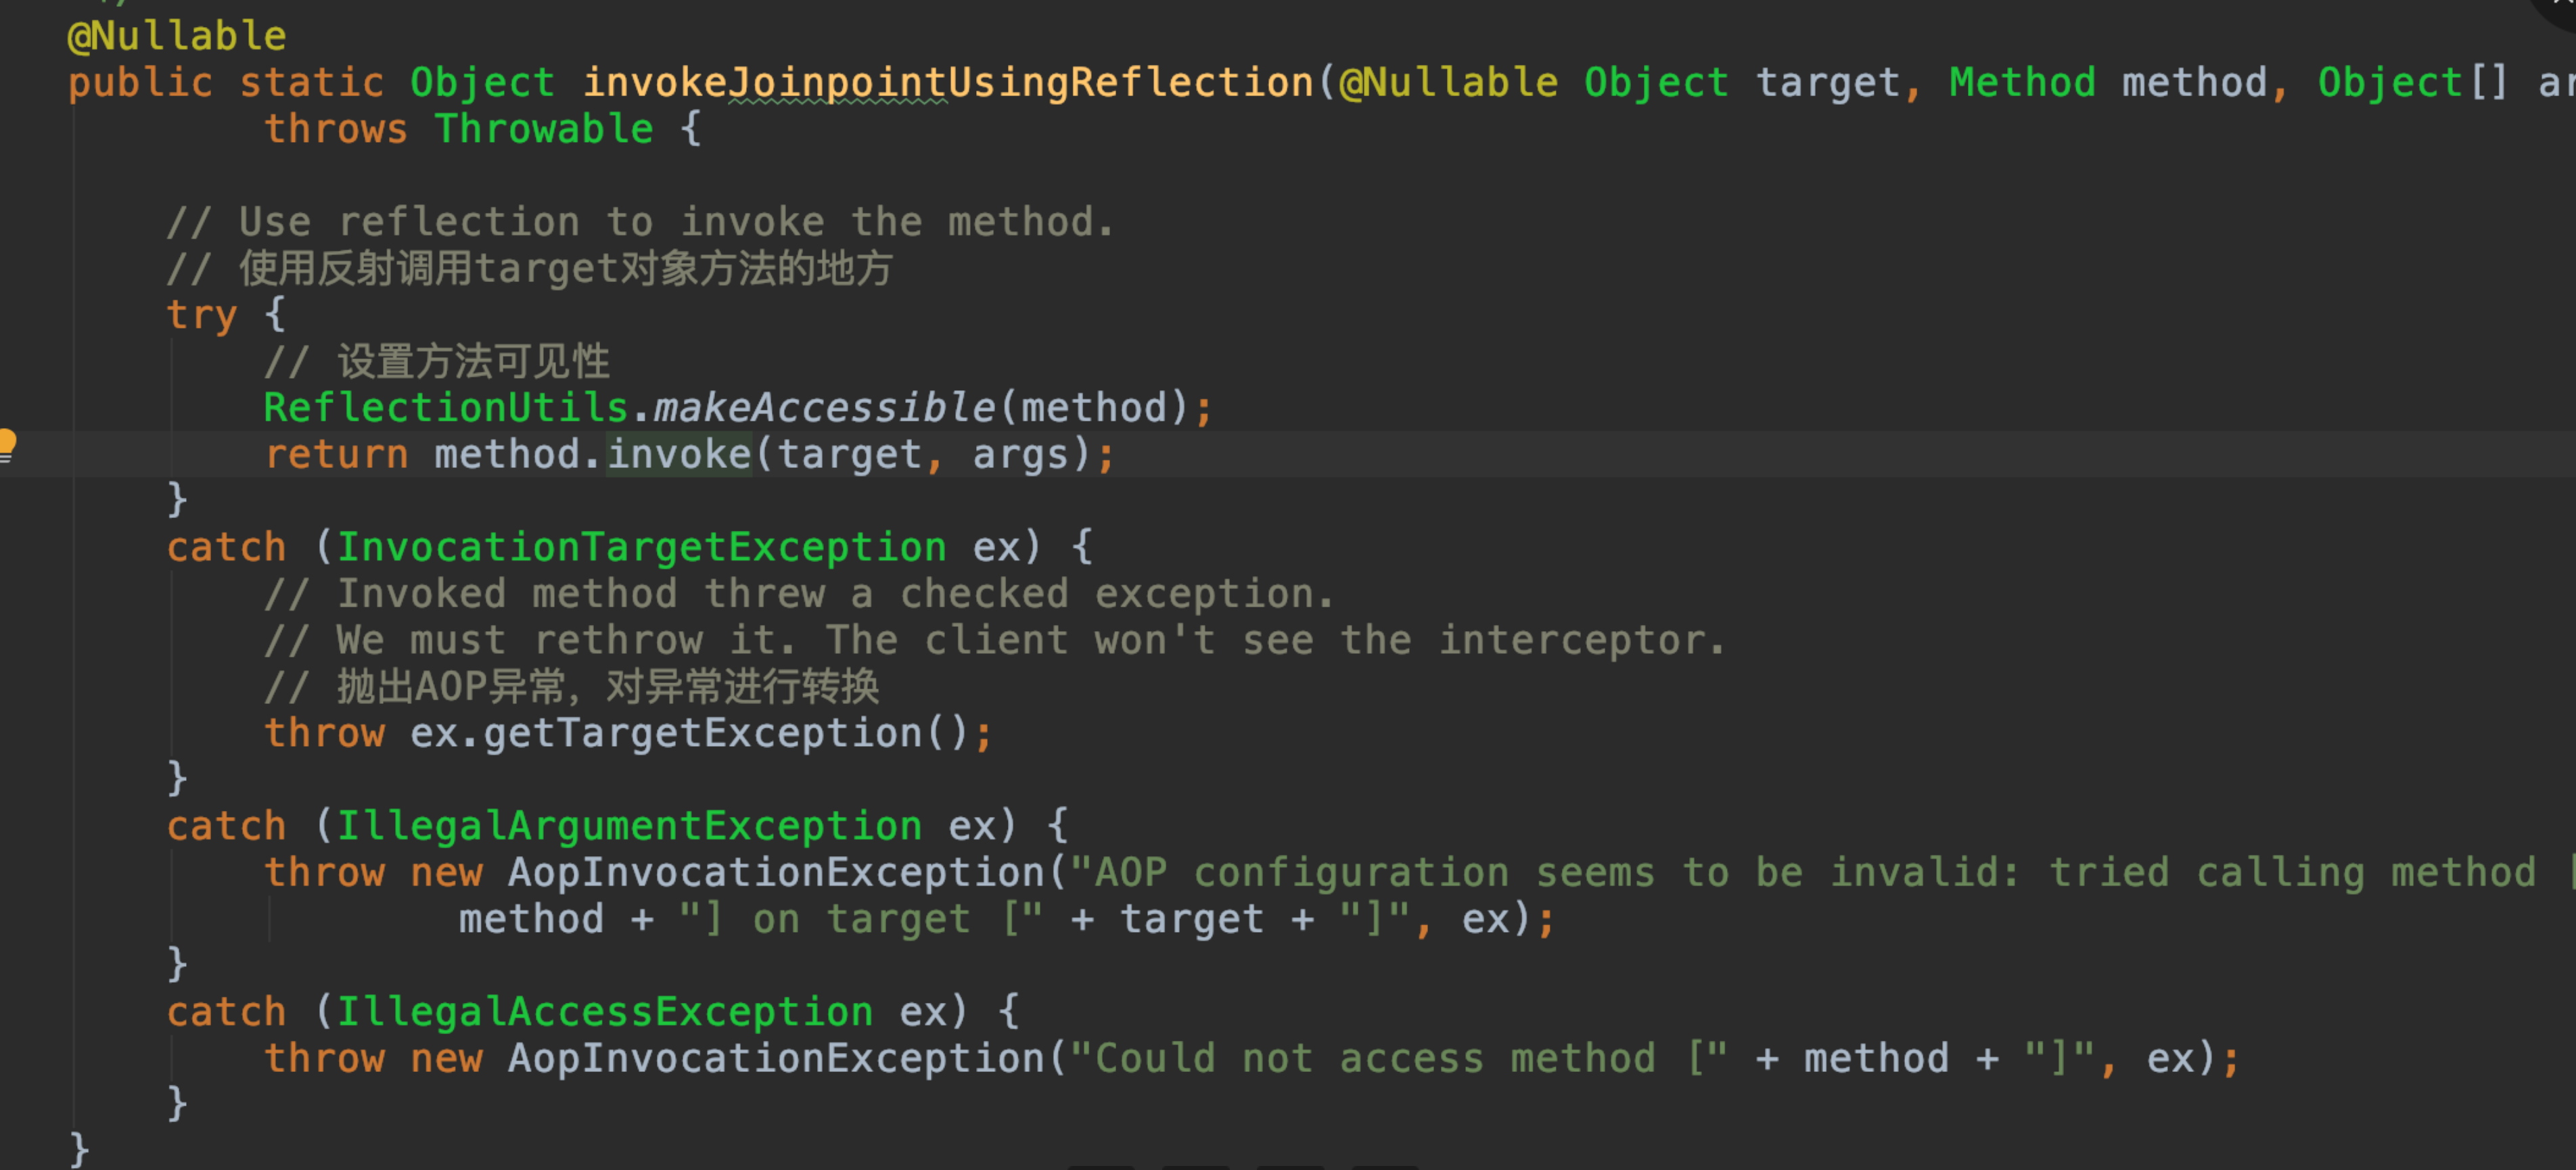Click the ReflectionUtils class reference
This screenshot has width=2576, height=1170.
446,408
